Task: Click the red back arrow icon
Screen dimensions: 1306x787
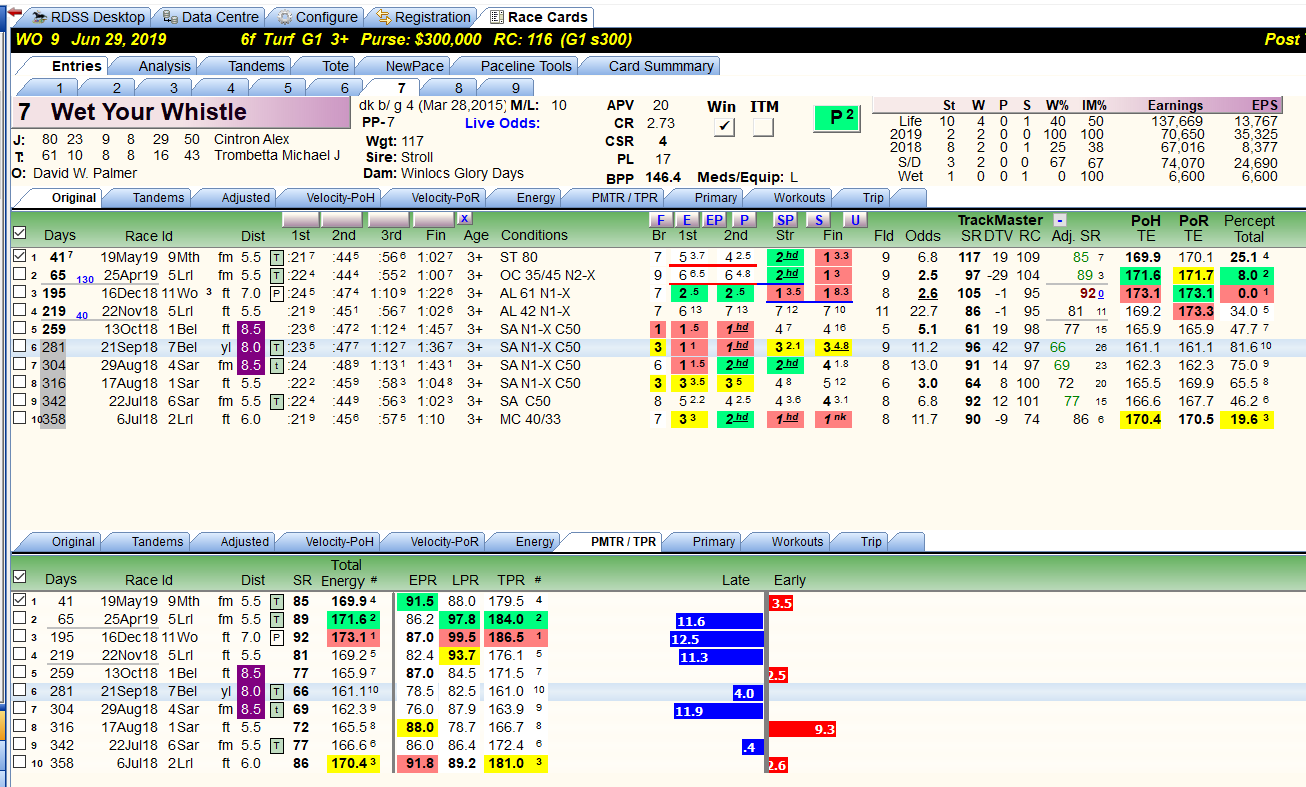Action: (14, 12)
